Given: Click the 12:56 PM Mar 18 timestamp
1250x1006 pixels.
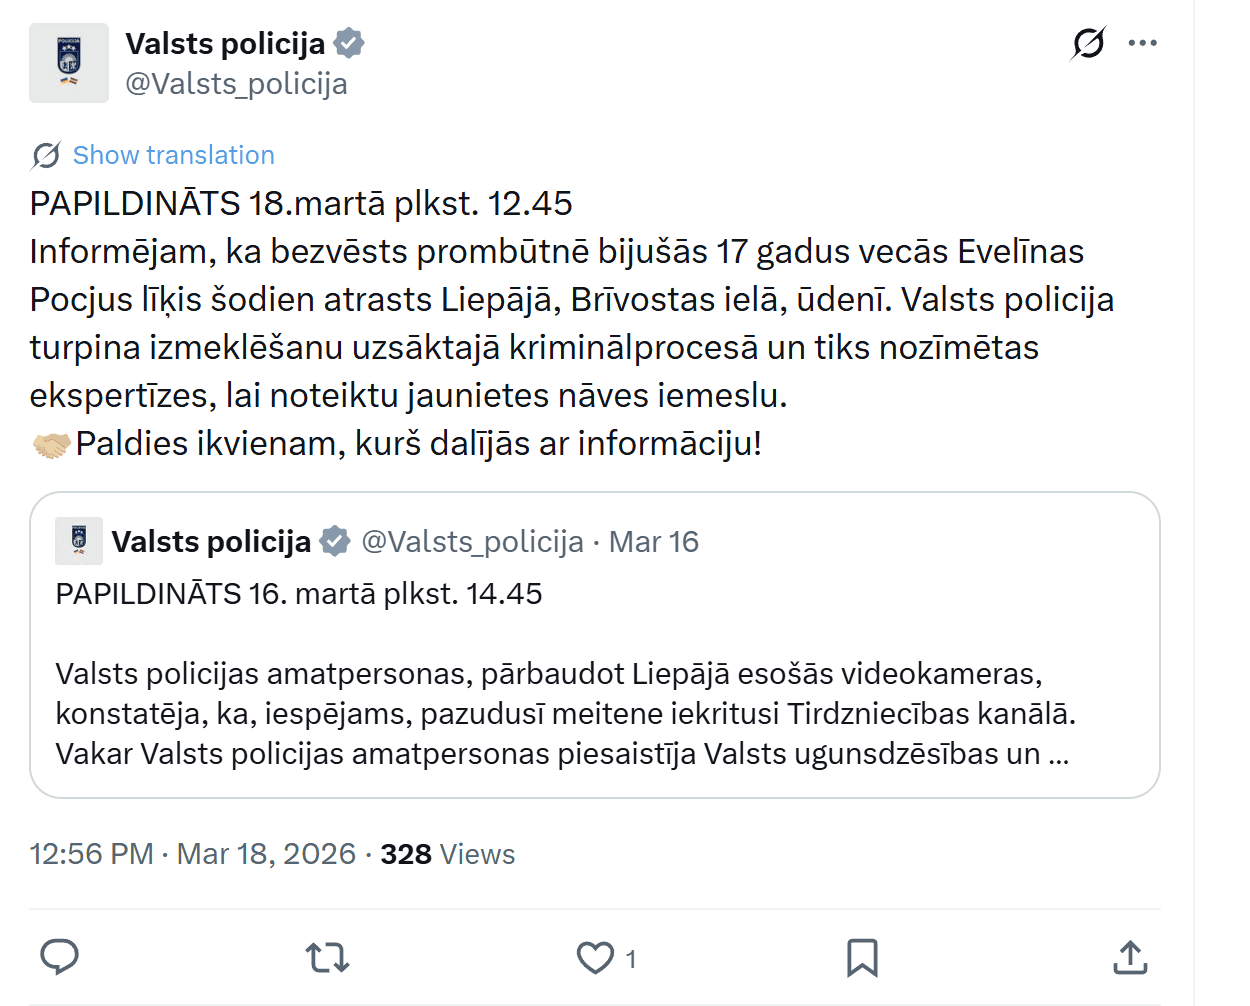Looking at the screenshot, I should coord(192,854).
